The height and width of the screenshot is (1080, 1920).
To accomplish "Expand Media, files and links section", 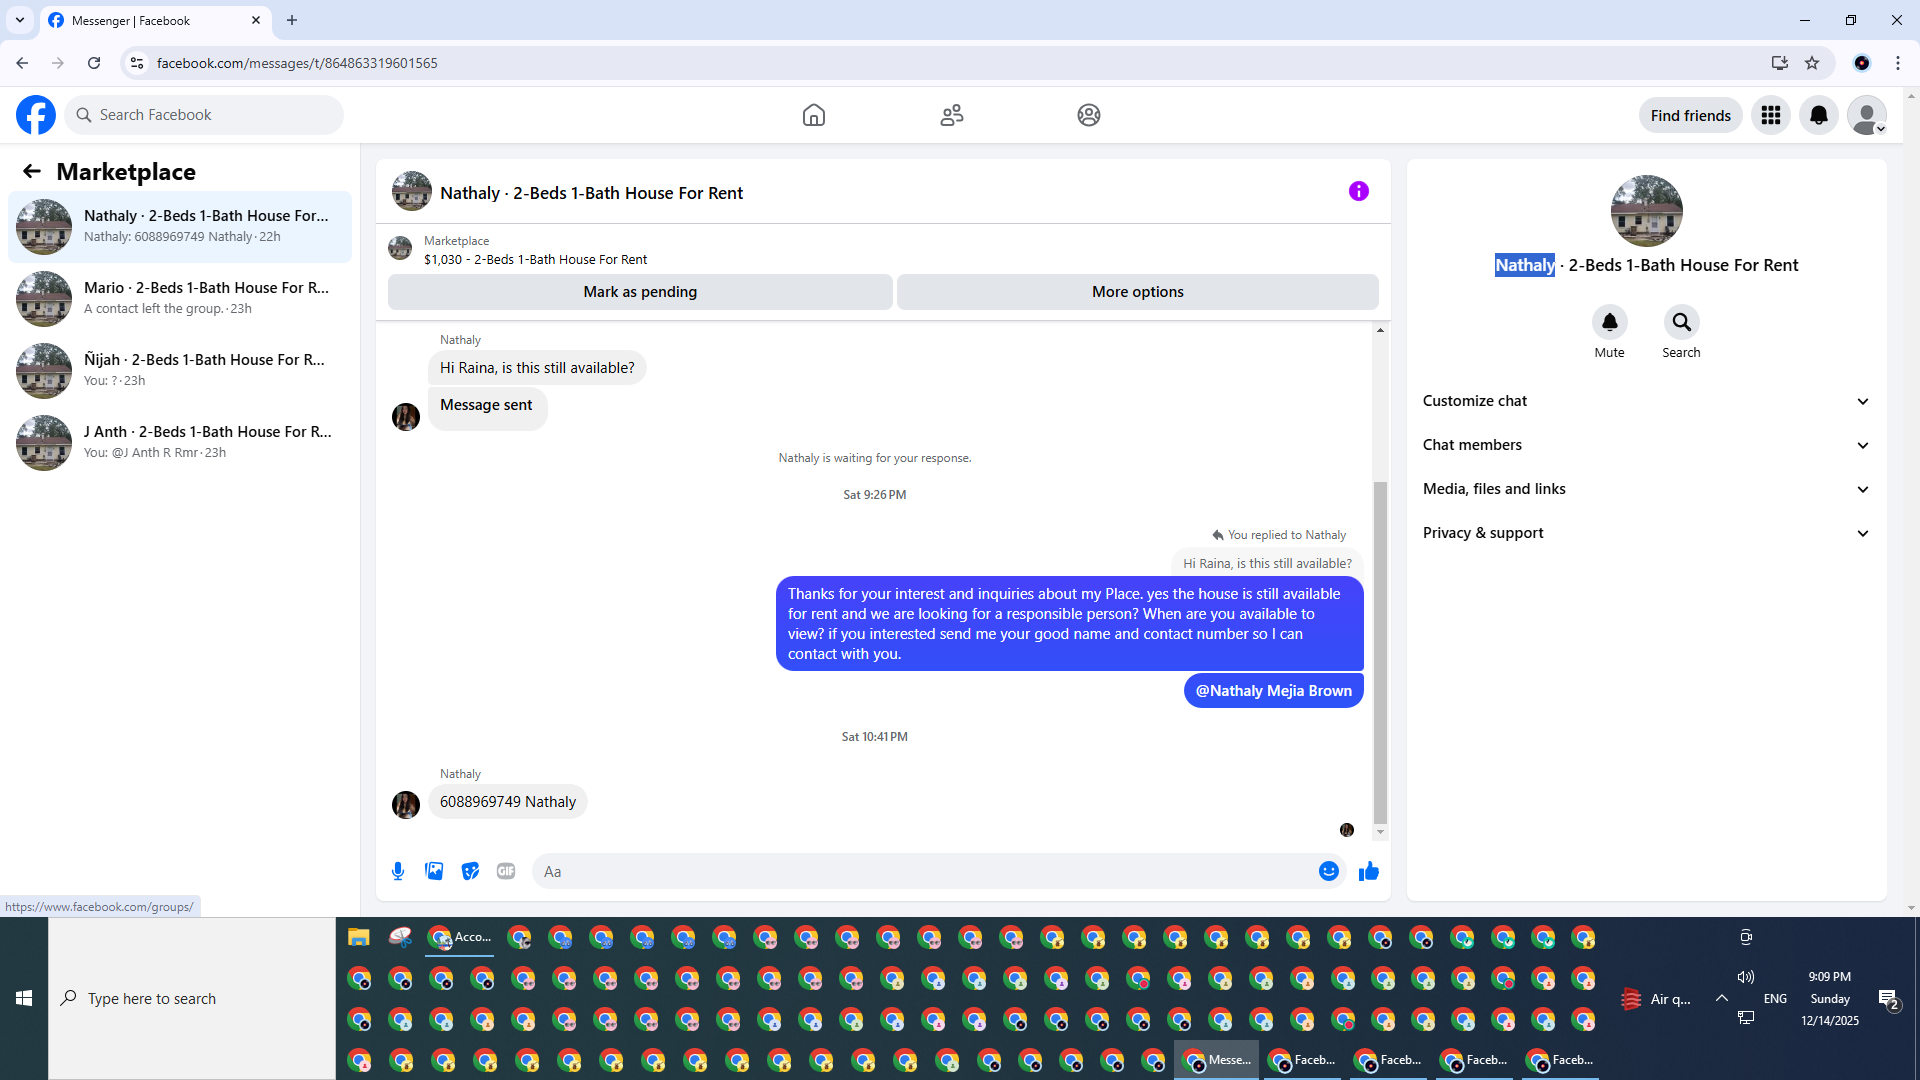I will [x=1645, y=489].
